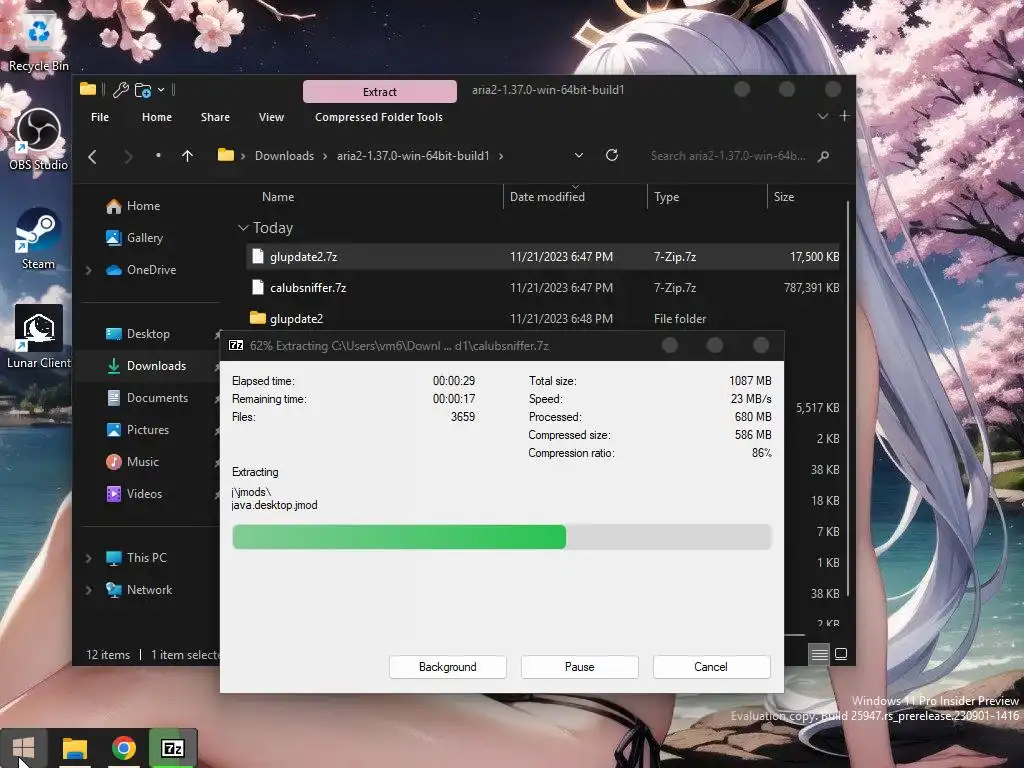Click the 7-Zip taskbar icon
Screen dimensions: 1024x768
173,748
